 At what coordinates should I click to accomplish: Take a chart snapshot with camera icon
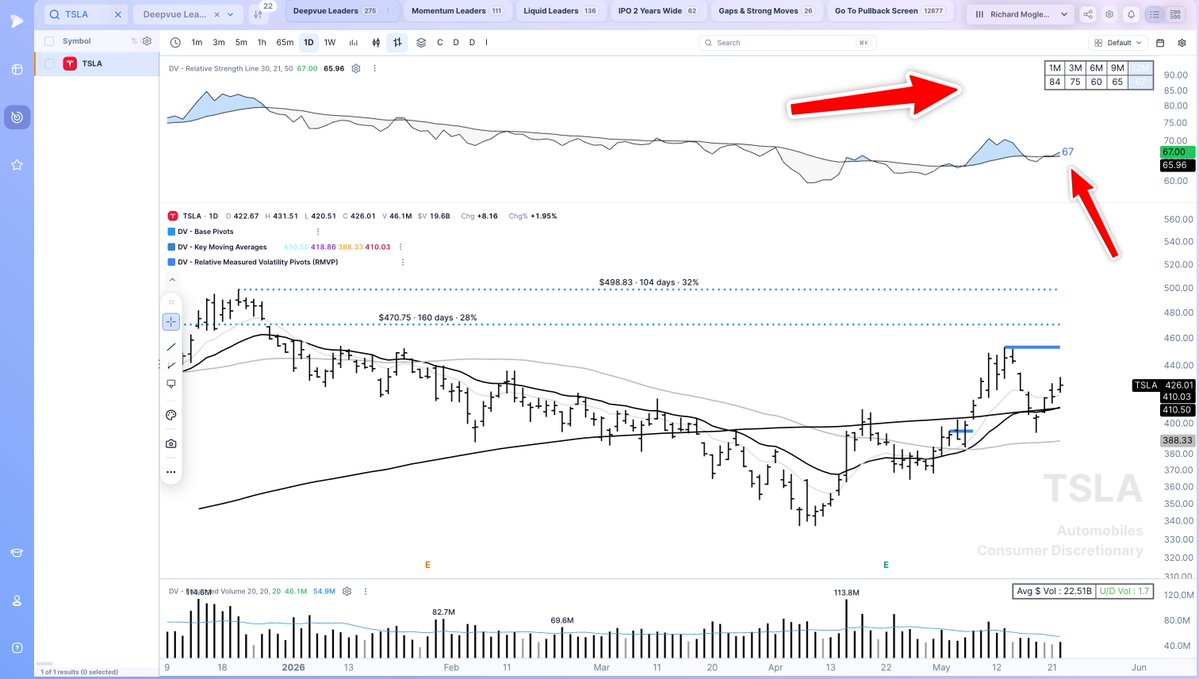click(x=171, y=443)
